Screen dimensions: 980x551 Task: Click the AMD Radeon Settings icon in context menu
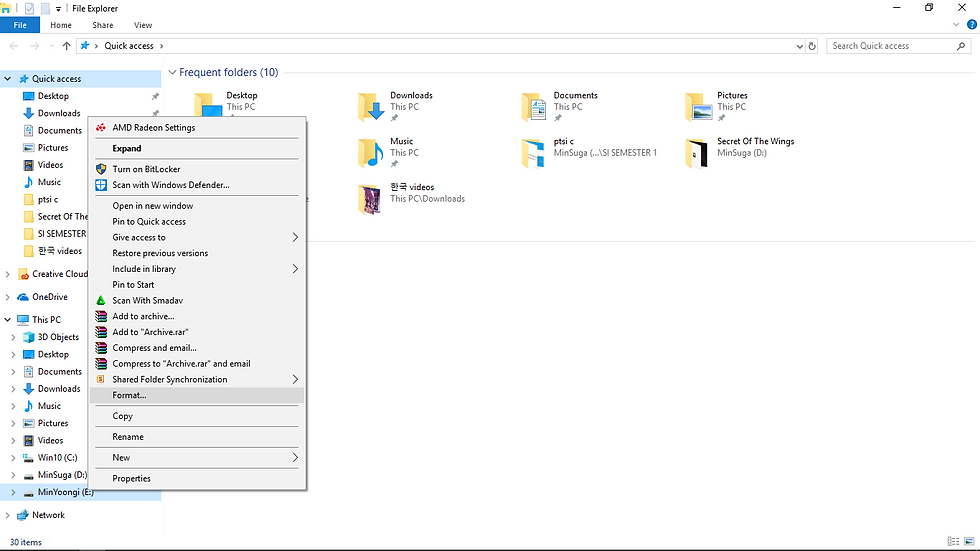pos(101,127)
